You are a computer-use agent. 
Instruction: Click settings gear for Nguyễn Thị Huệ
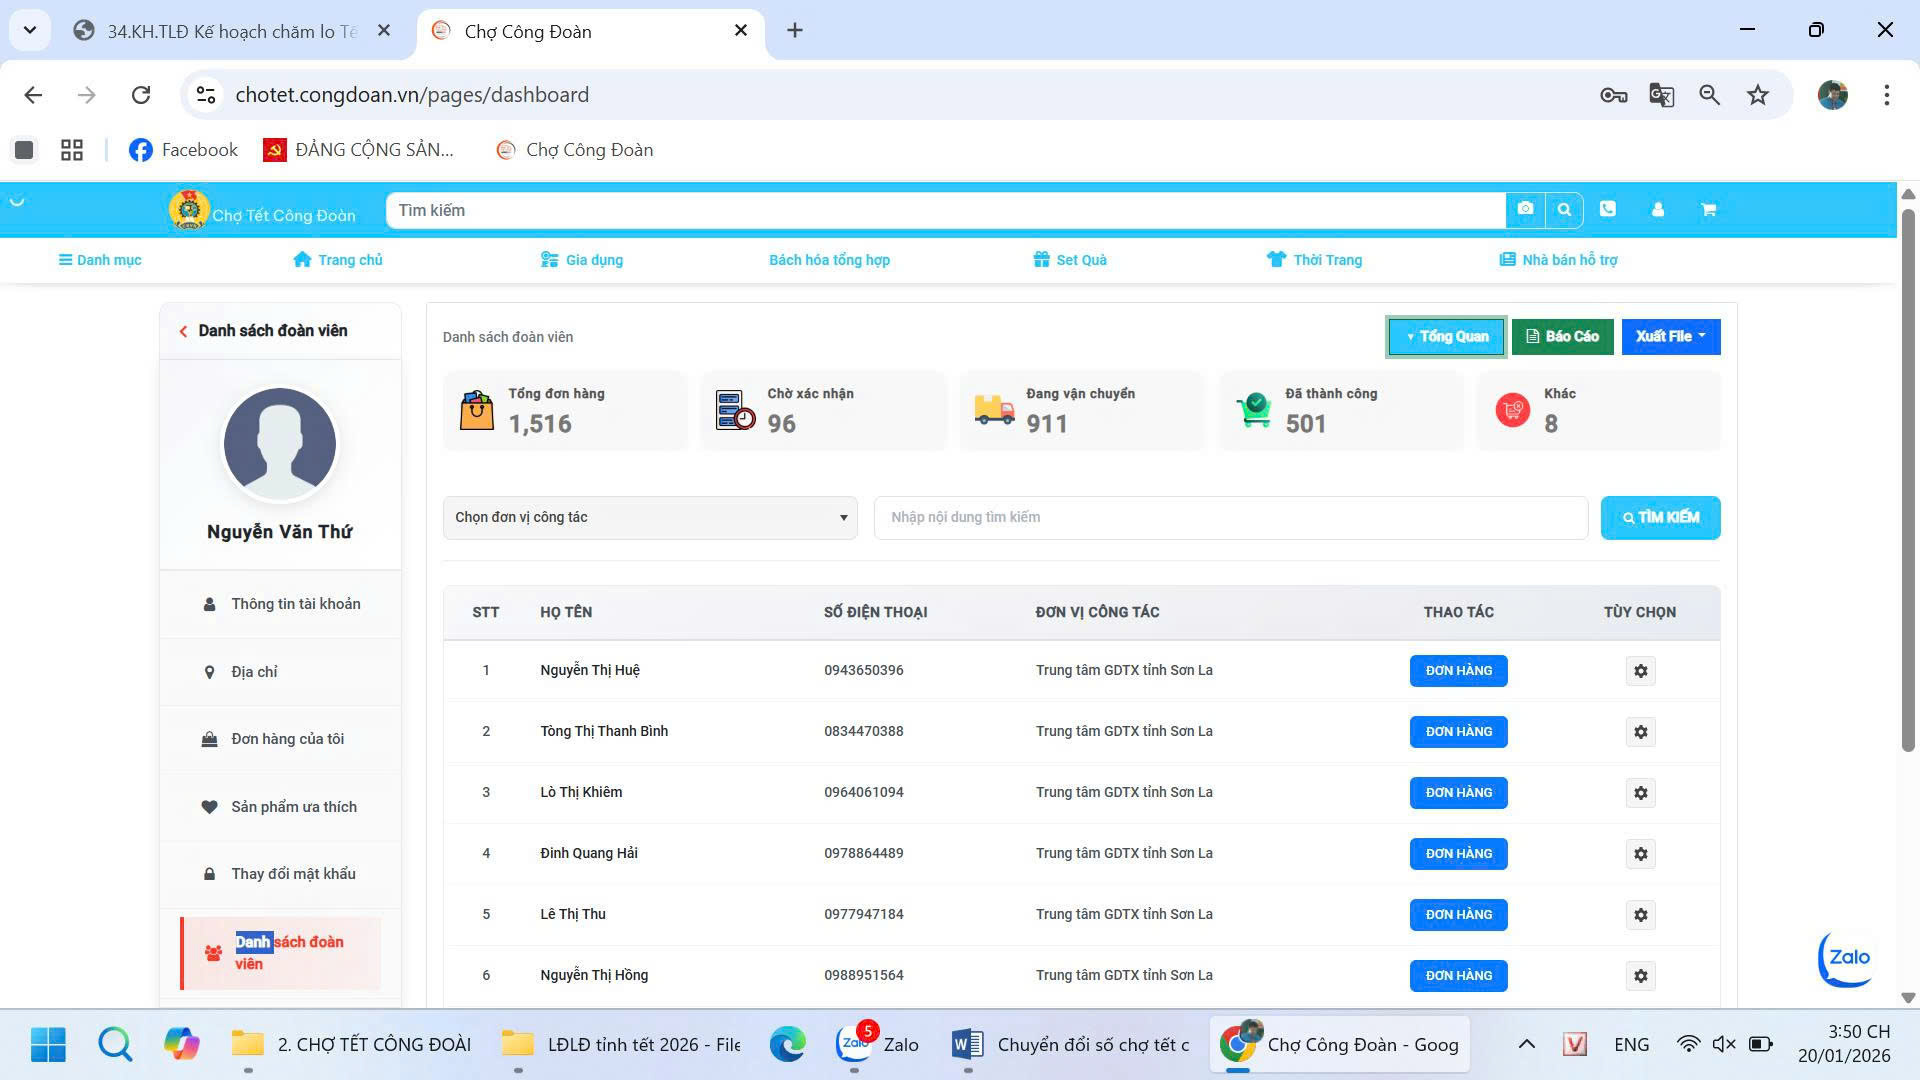(1640, 671)
